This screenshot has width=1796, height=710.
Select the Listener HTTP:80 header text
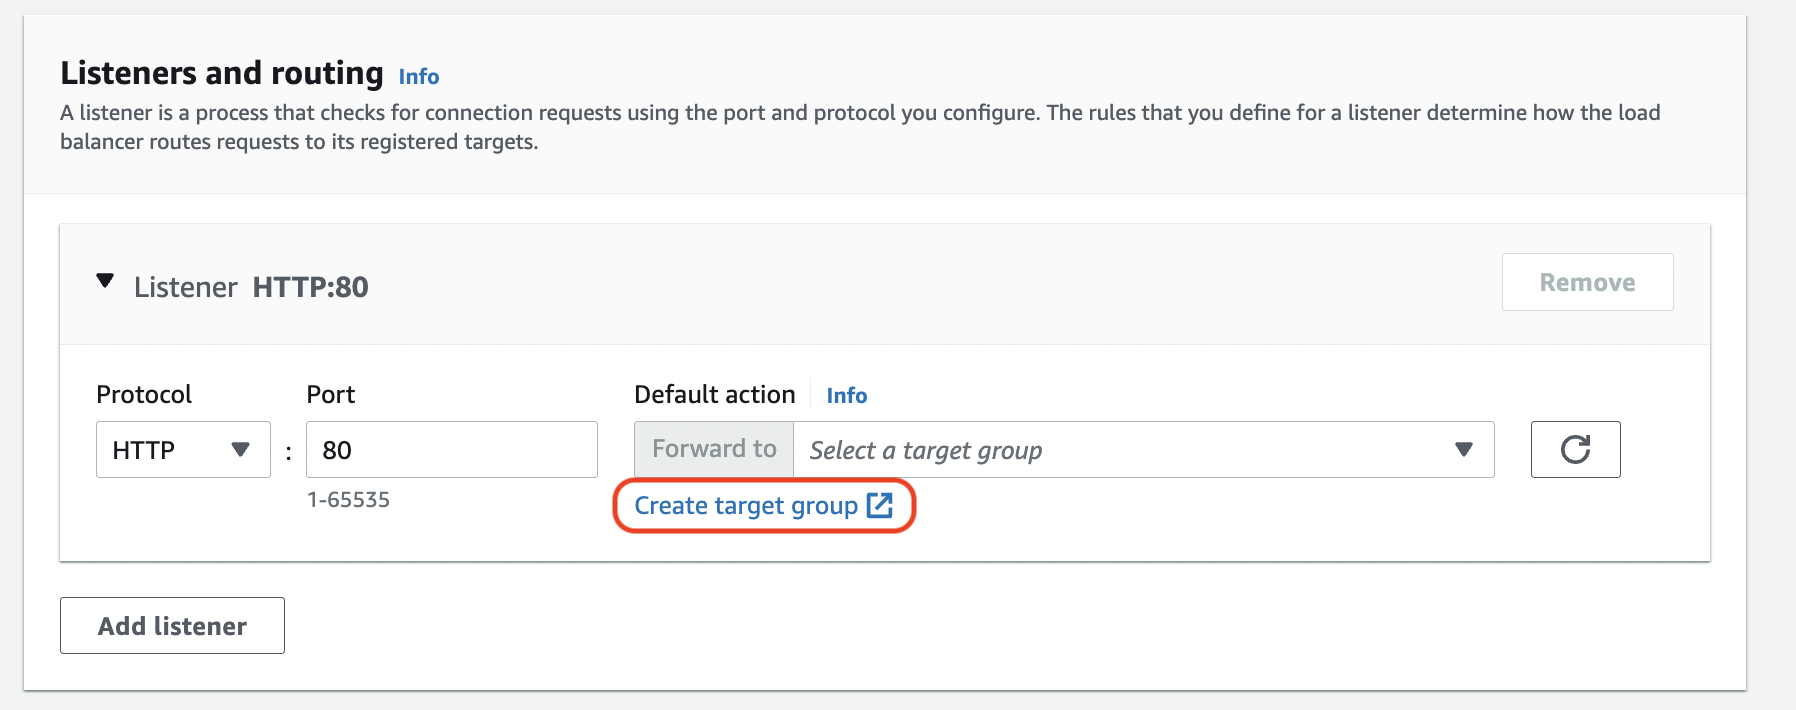[x=250, y=287]
